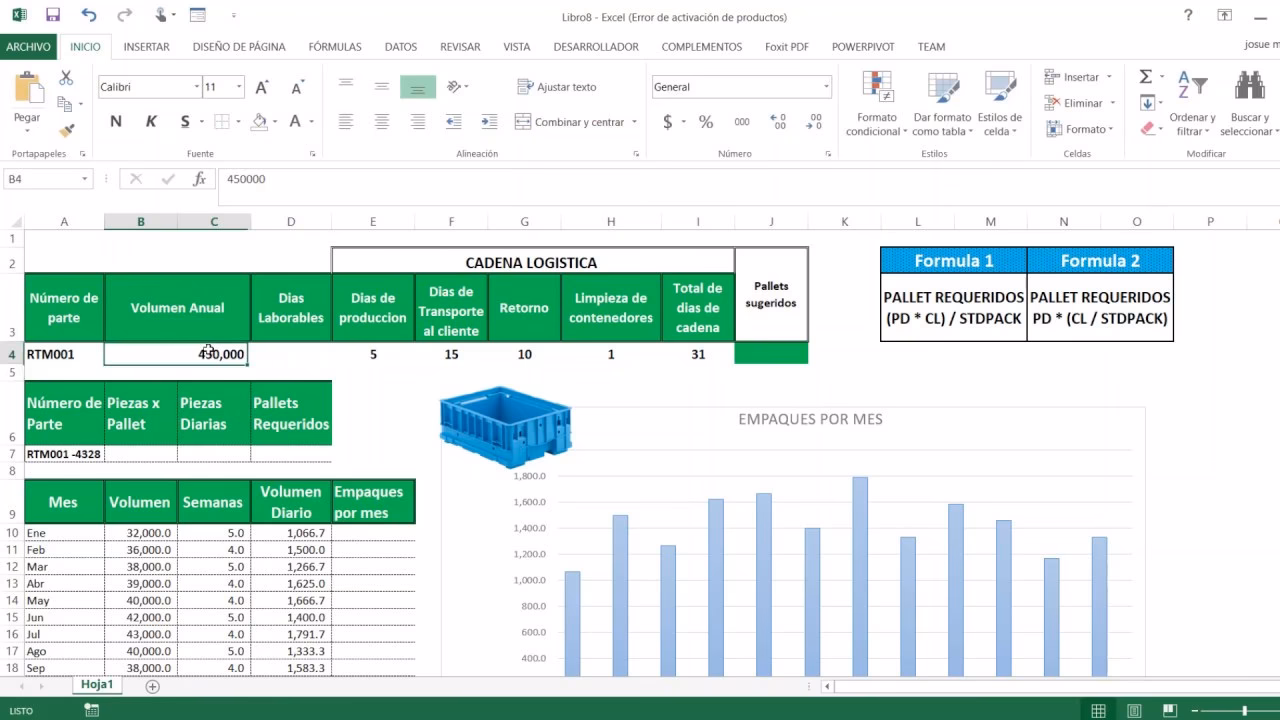Open the FÓRMULAS ribbon tab
This screenshot has height=720, width=1280.
[x=335, y=47]
